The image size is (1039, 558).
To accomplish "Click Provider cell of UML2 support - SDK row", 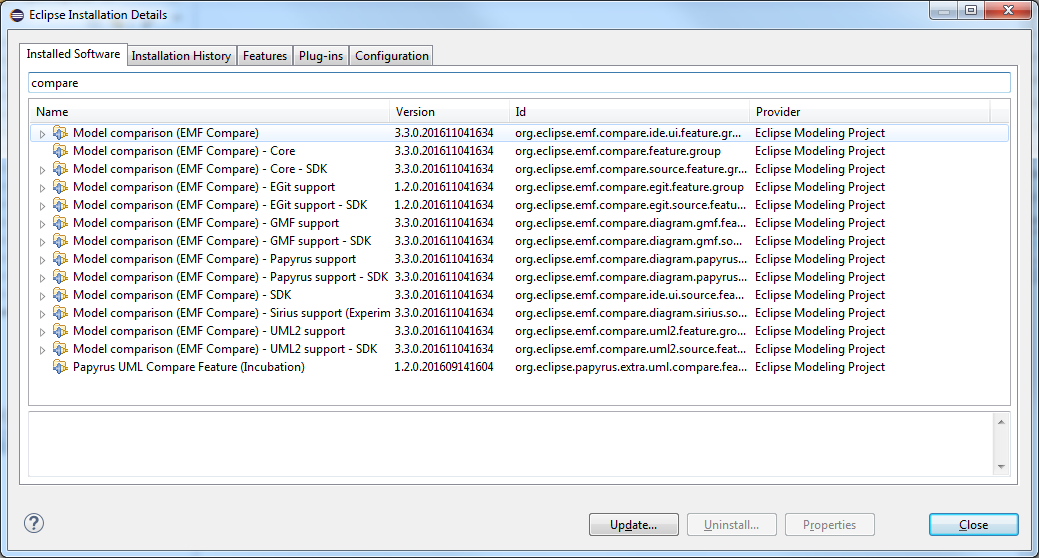I will (820, 349).
